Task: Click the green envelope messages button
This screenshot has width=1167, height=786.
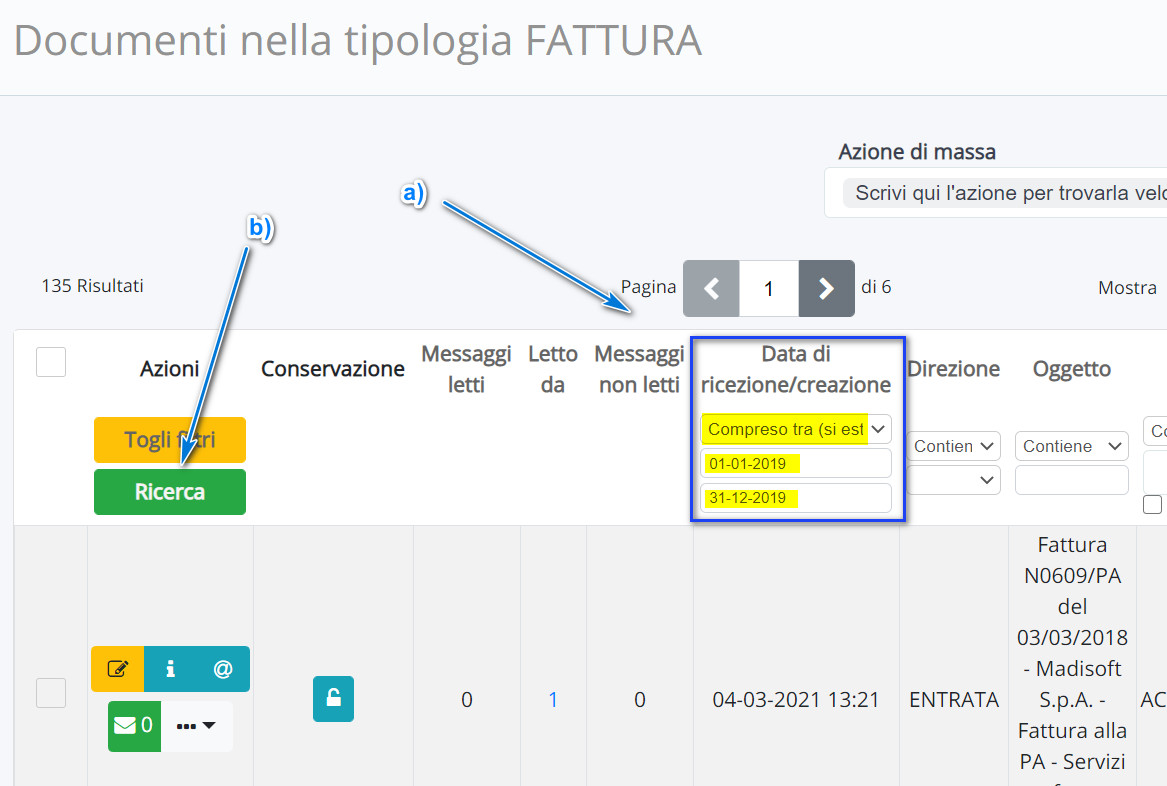Action: 134,726
